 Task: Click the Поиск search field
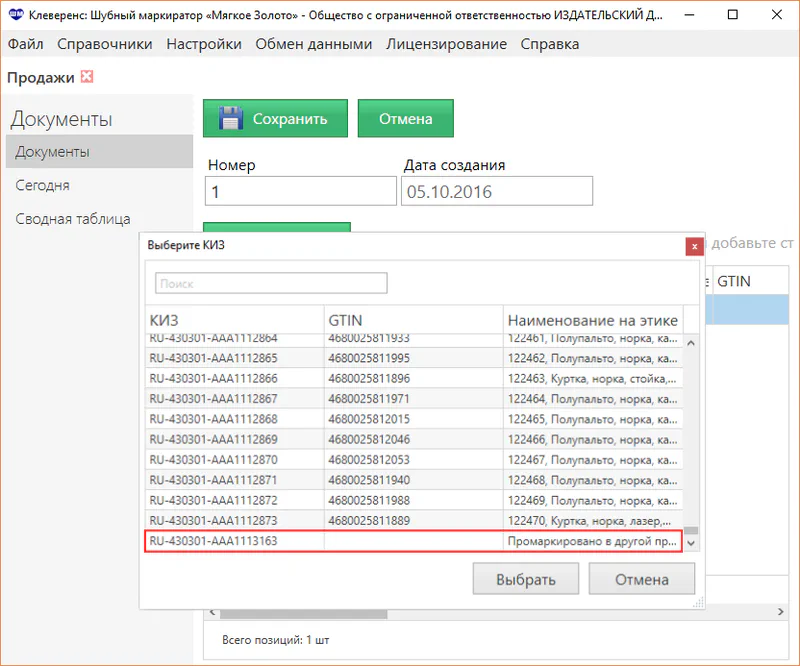(x=270, y=284)
